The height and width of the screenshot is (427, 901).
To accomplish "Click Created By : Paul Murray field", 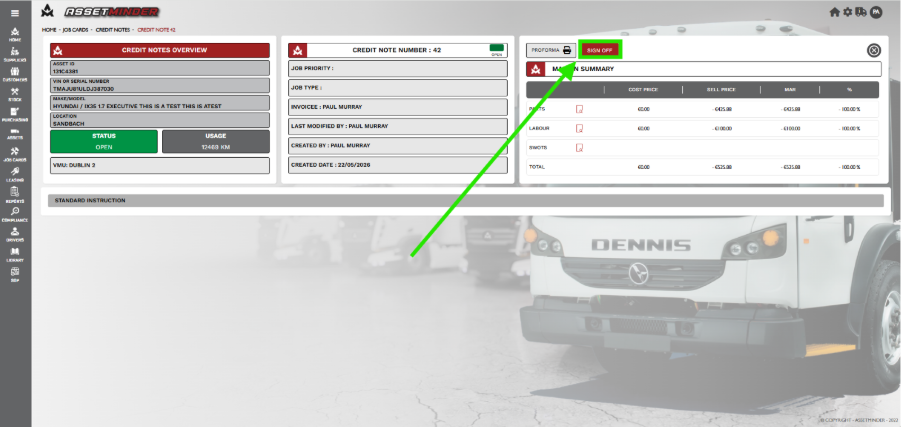I will coord(398,146).
